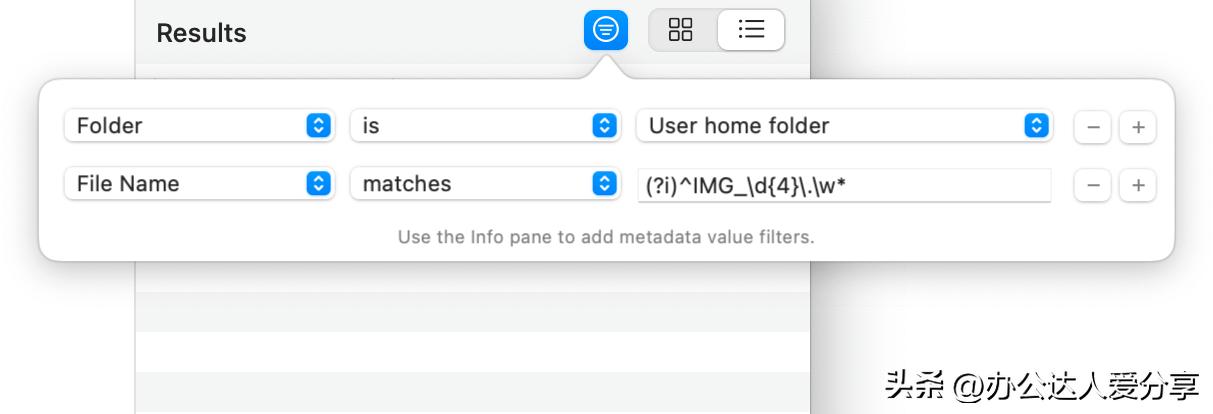Click the blue chevrons beside 'matches'
The height and width of the screenshot is (414, 1213).
(x=604, y=184)
